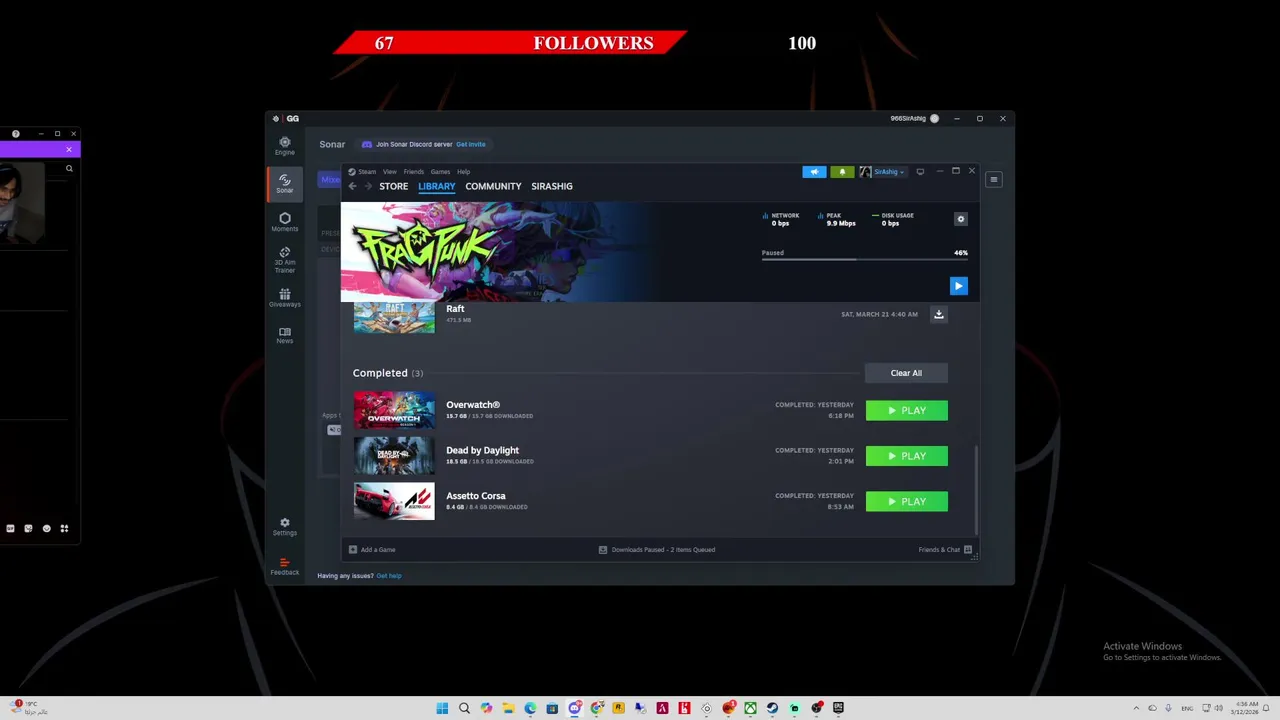The width and height of the screenshot is (1280, 720).
Task: Show hidden system tray icons chevron
Action: point(1136,708)
